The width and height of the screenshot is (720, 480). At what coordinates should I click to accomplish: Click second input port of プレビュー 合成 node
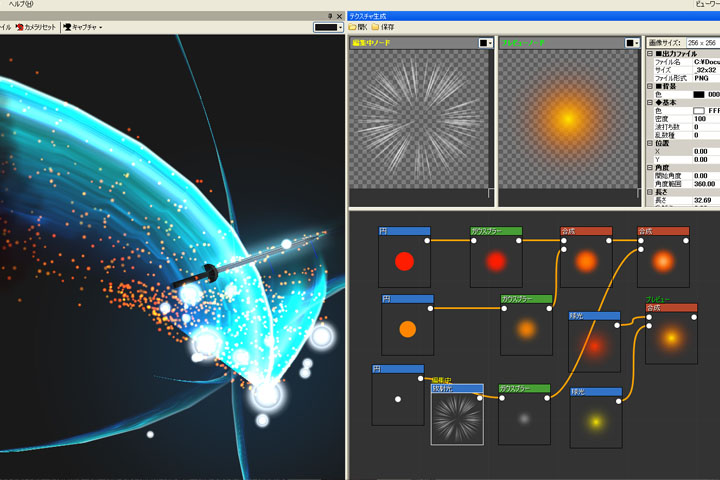(649, 326)
